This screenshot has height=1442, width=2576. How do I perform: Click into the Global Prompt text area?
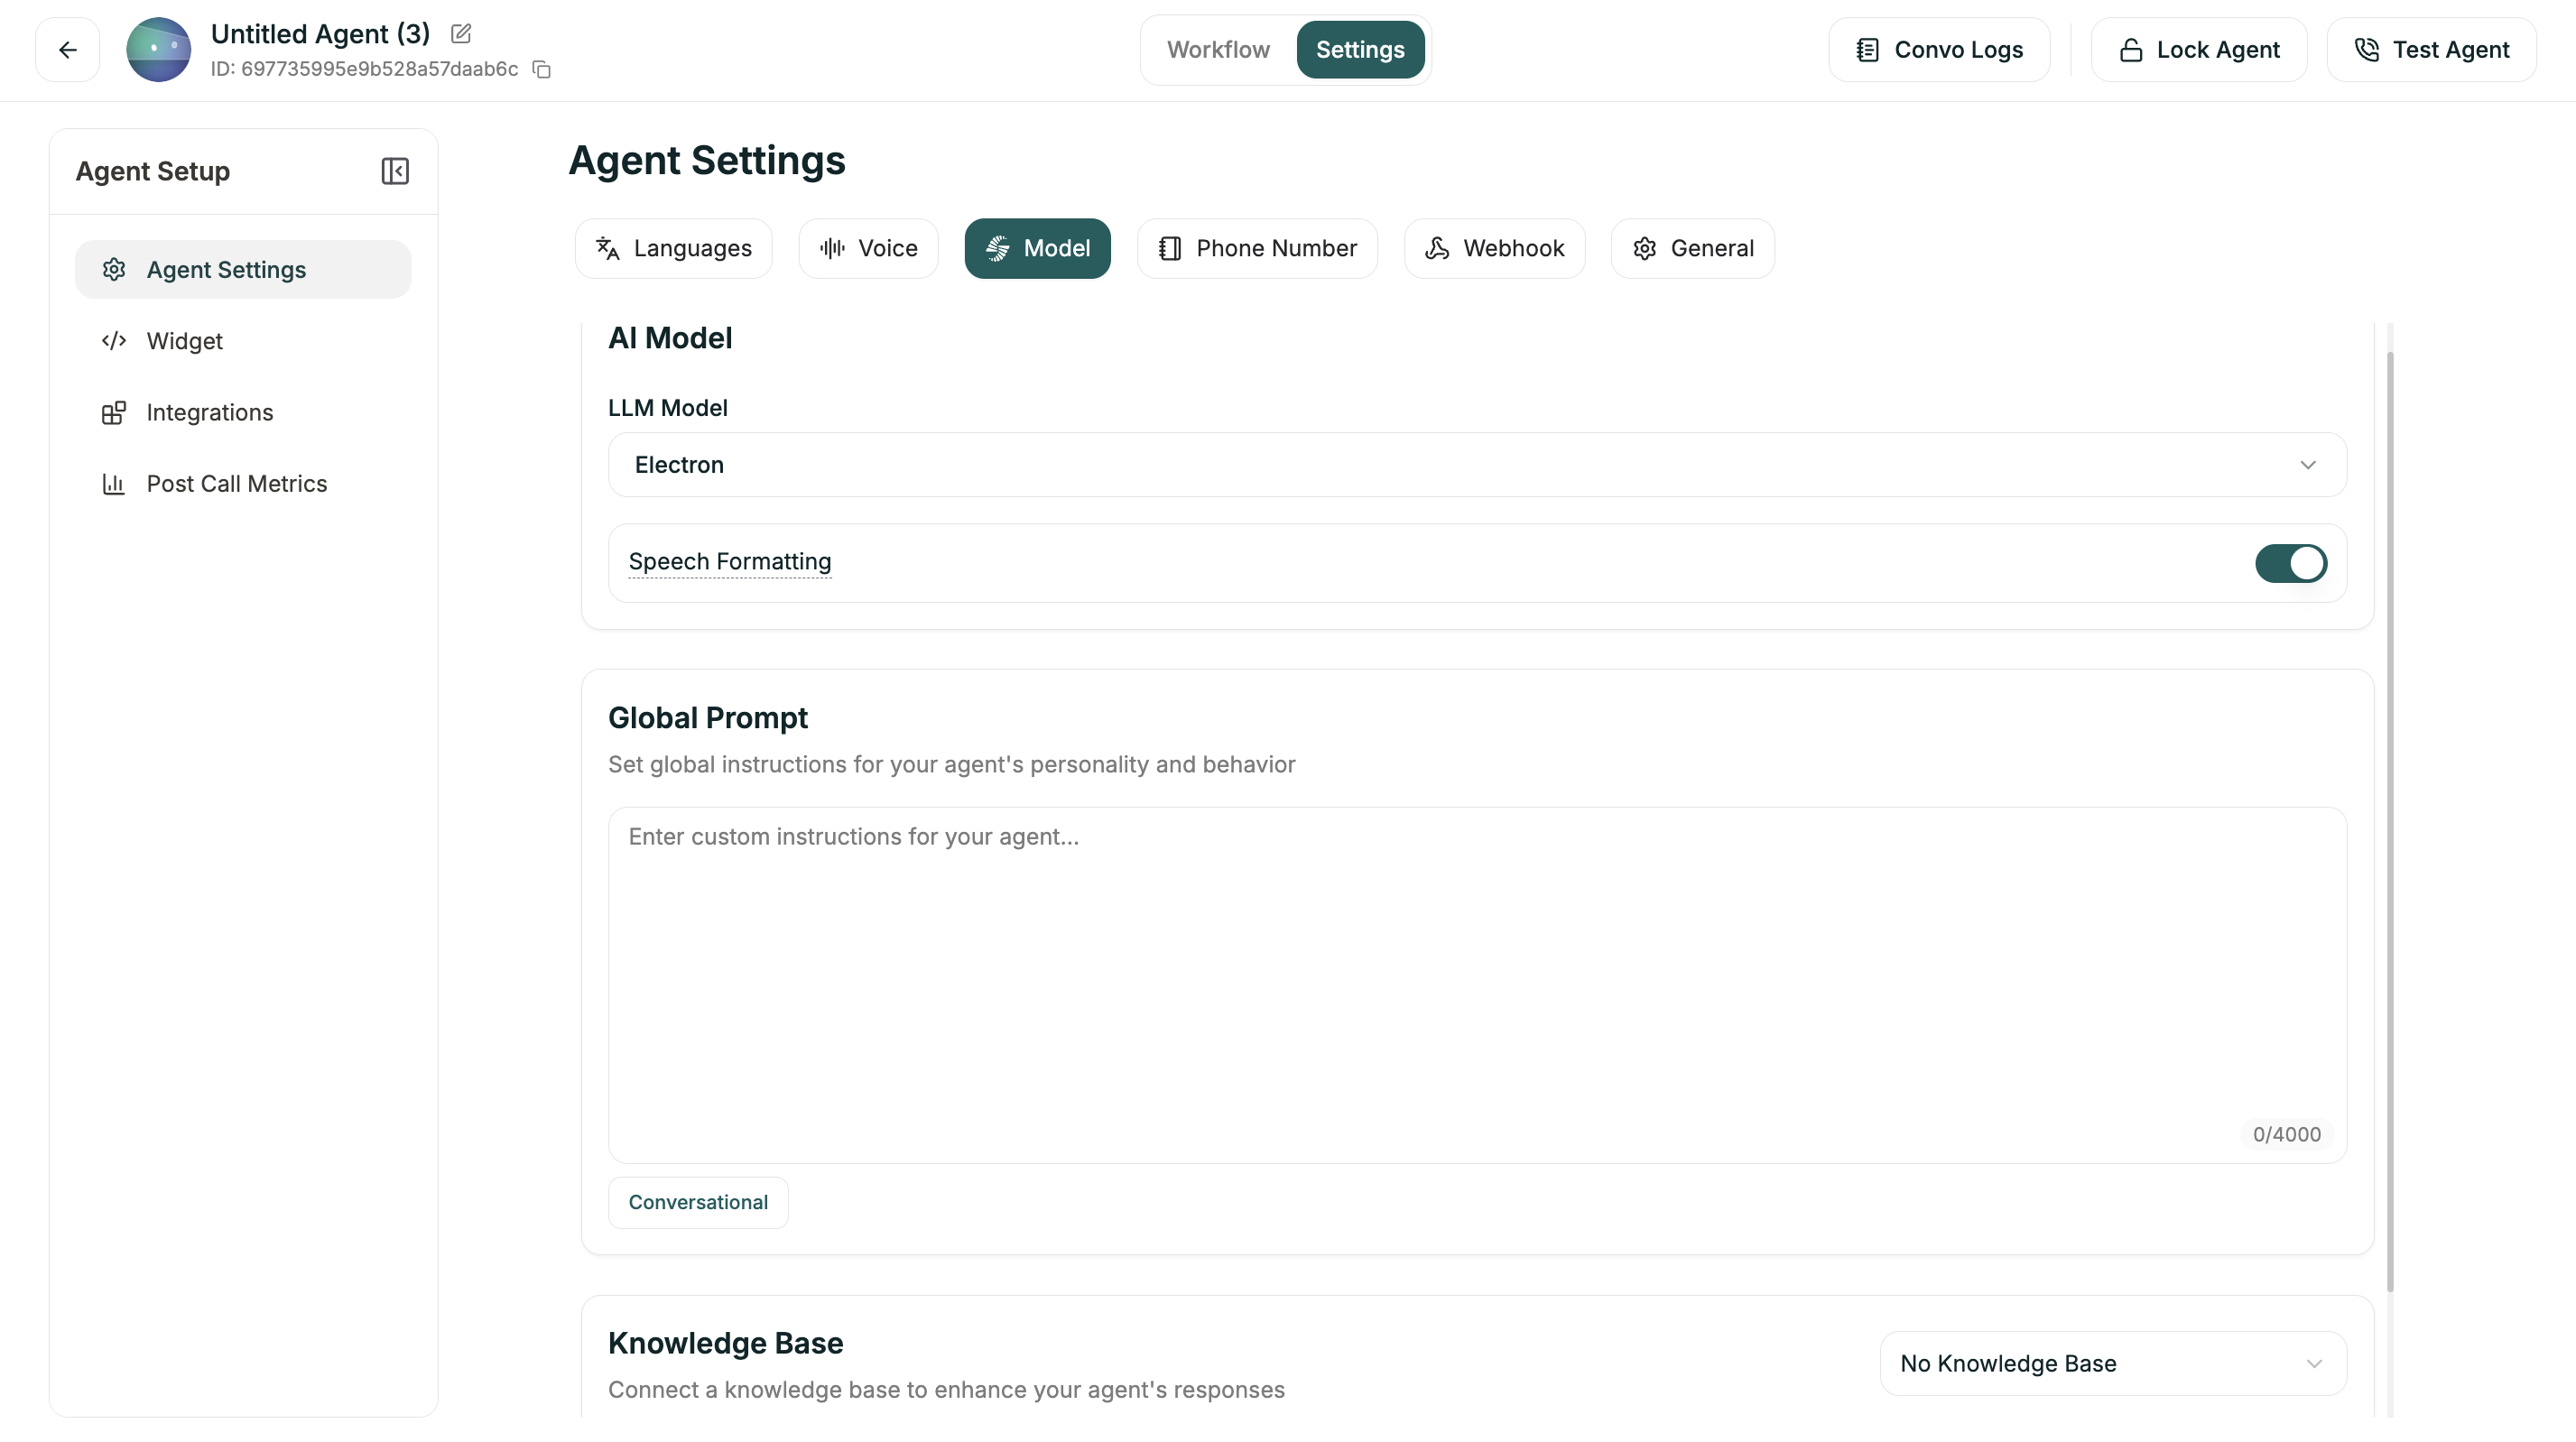tap(1476, 980)
